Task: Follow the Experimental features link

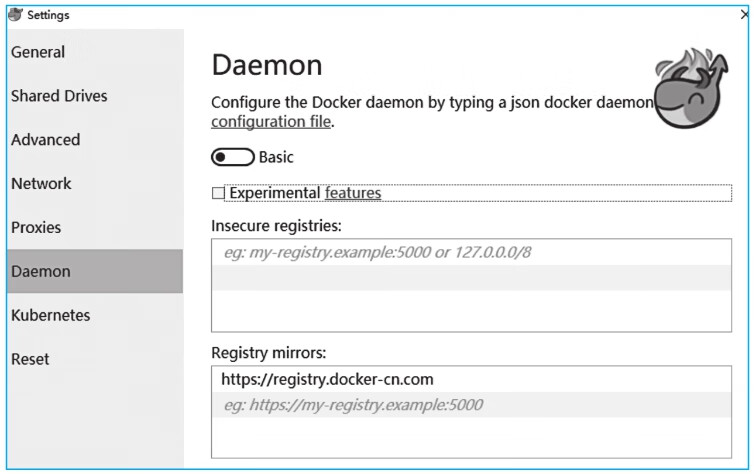Action: point(353,193)
